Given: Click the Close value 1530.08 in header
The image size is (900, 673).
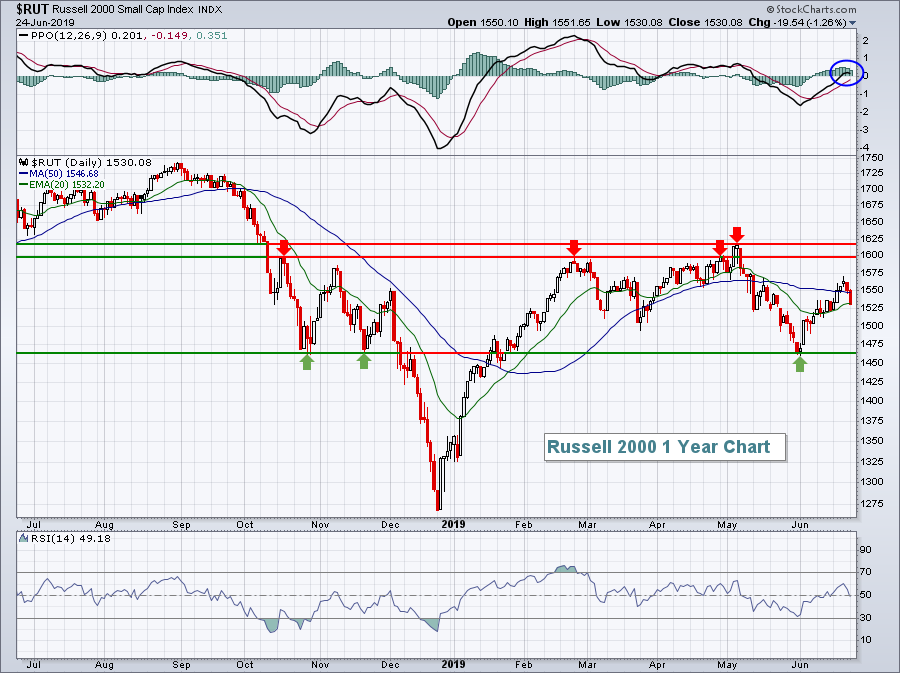Looking at the screenshot, I should [x=721, y=22].
